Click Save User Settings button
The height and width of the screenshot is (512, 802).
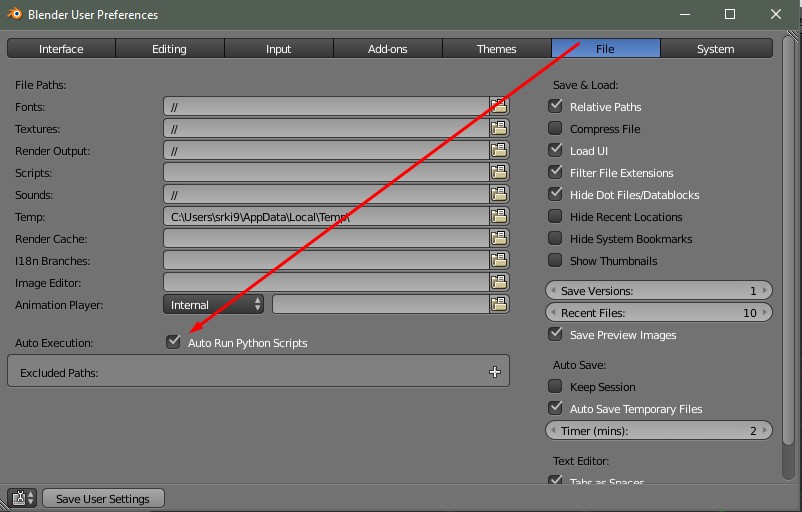coord(103,499)
